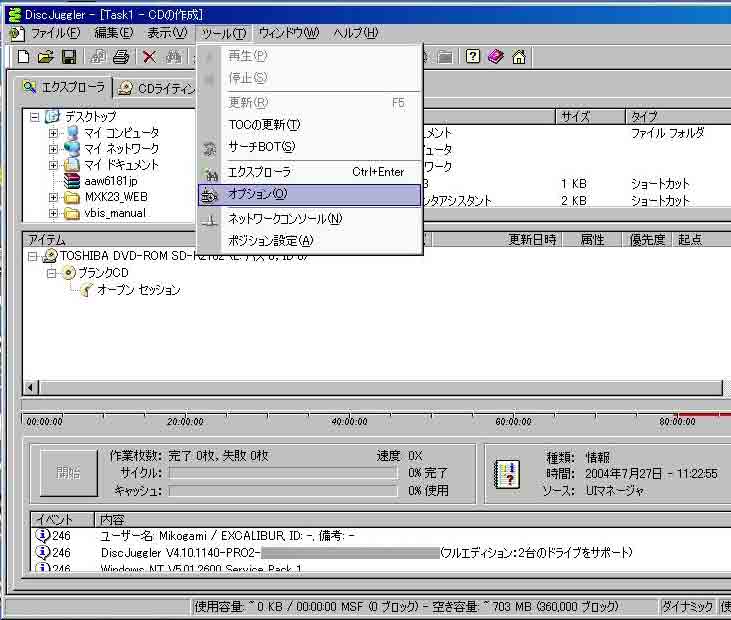Open the 編集(E) menu
Viewport: 731px width, 620px height.
114,33
